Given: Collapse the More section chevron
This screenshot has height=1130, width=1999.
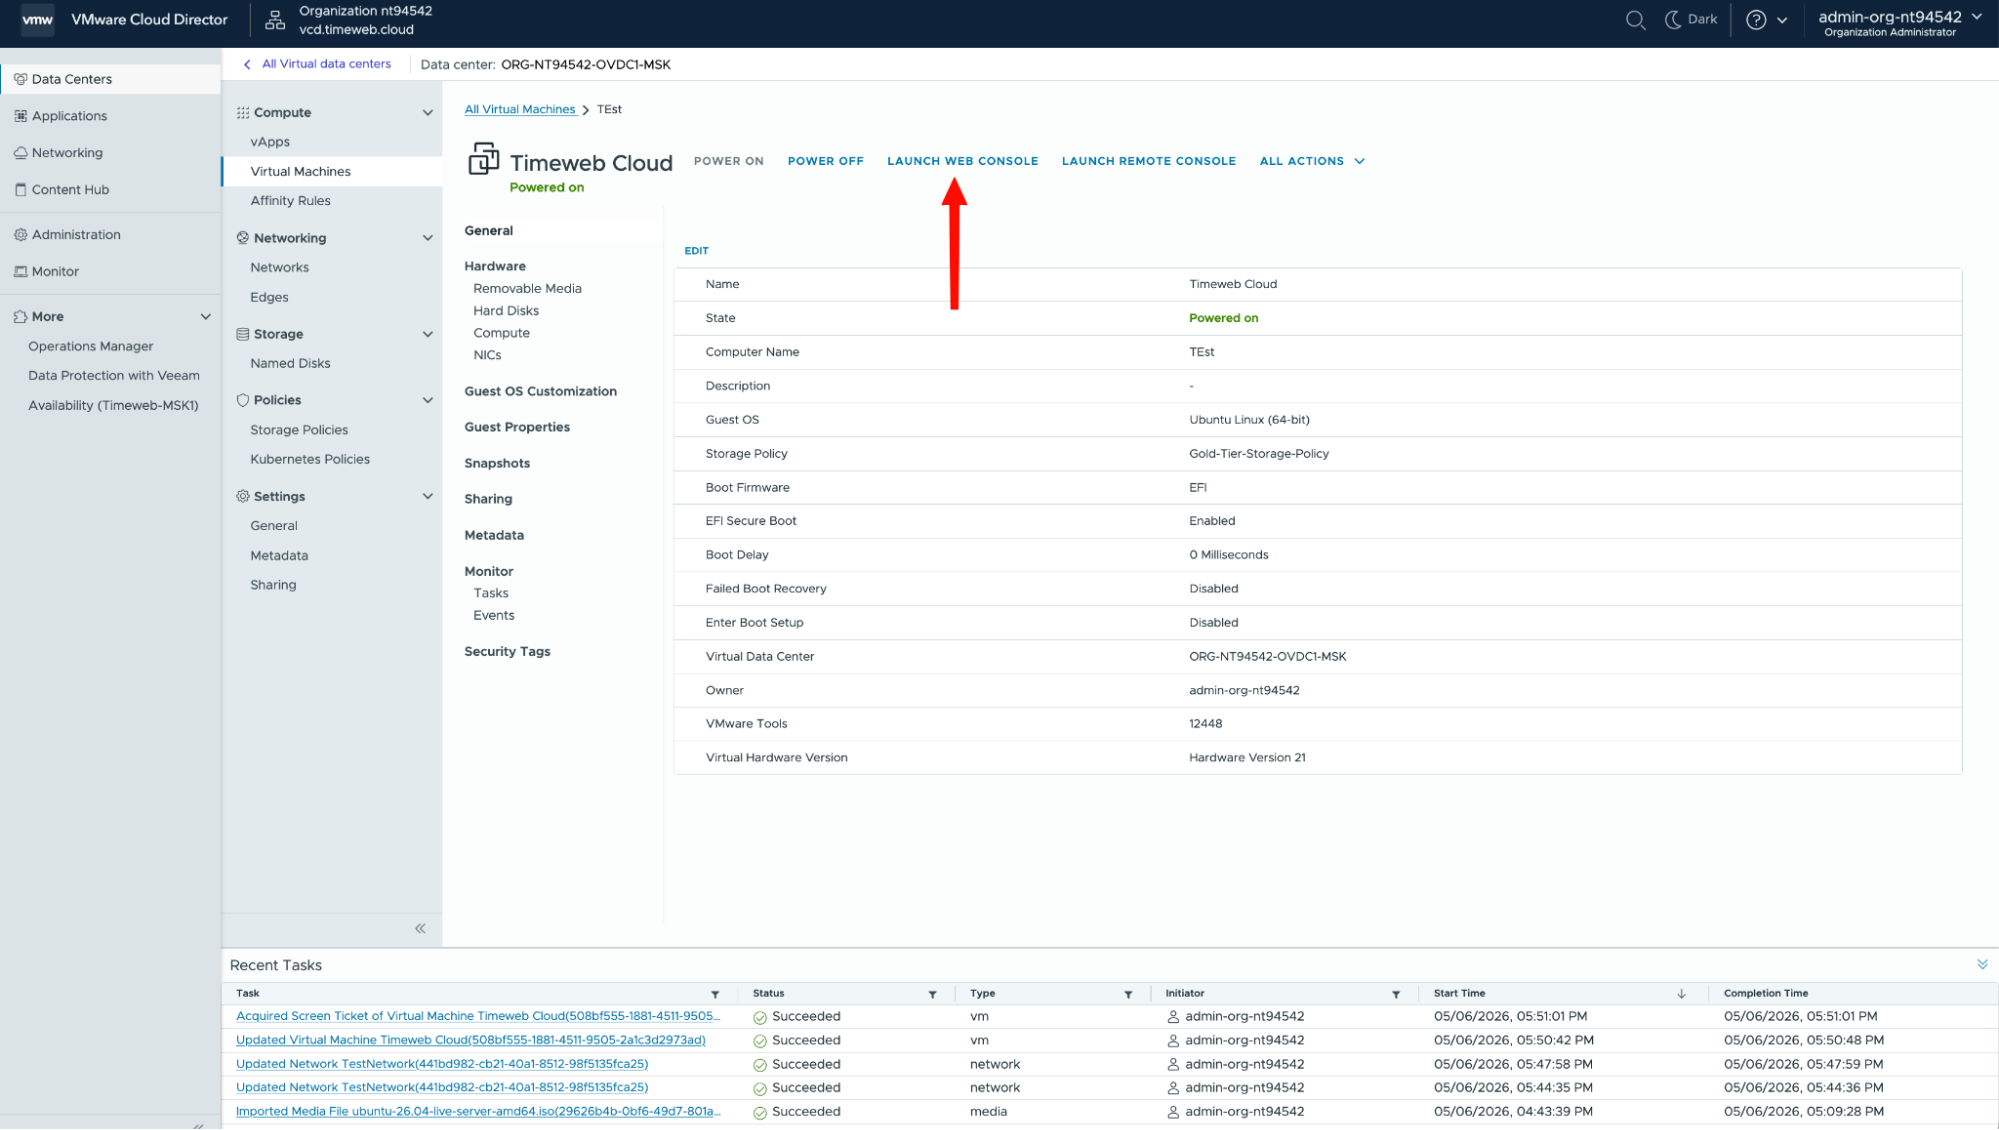Looking at the screenshot, I should (206, 317).
